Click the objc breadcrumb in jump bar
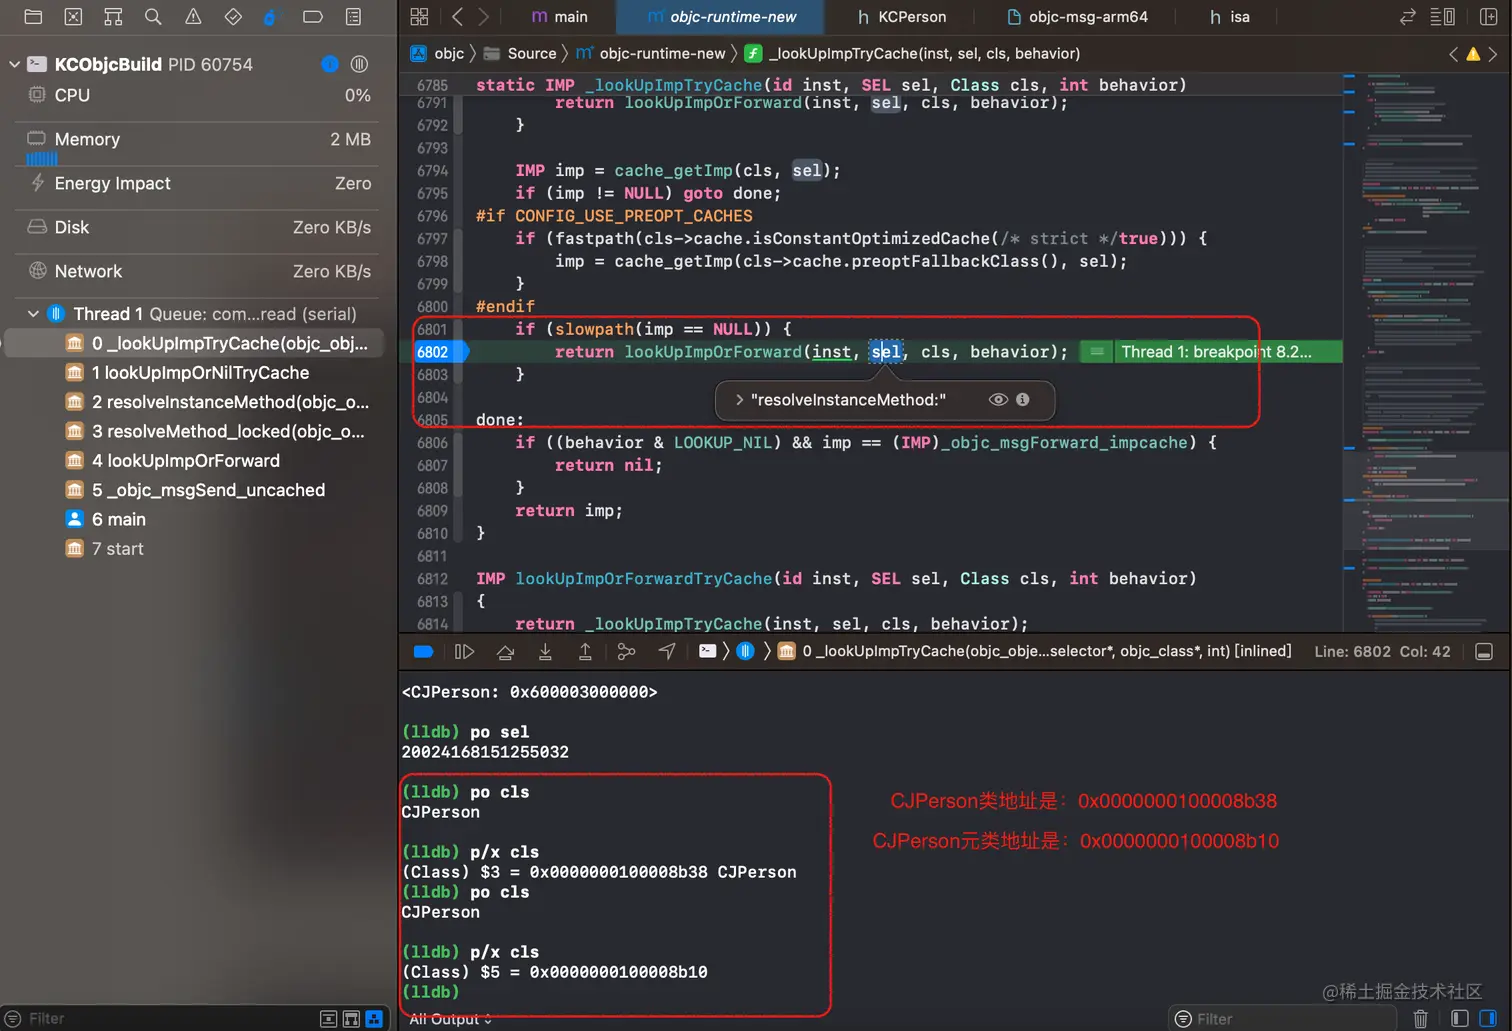Image resolution: width=1512 pixels, height=1031 pixels. coord(438,53)
